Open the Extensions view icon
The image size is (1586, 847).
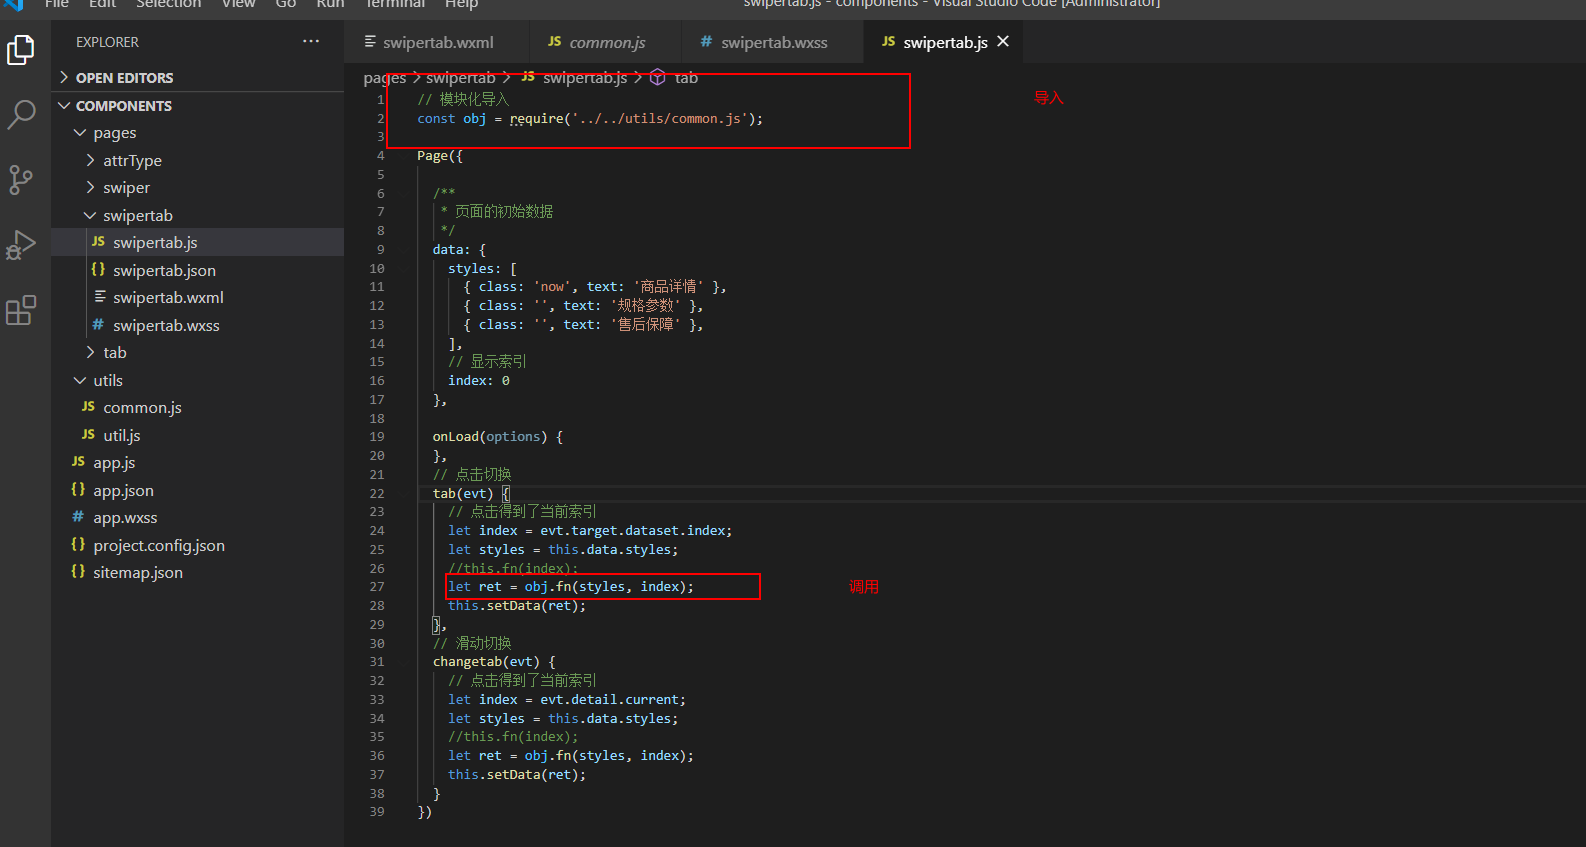21,310
